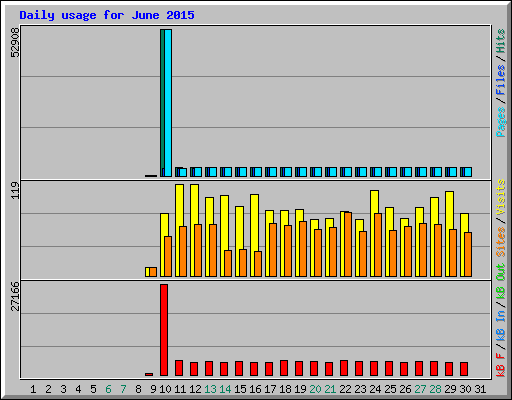Click the 27166 y-axis value
Image resolution: width=512 pixels, height=400 pixels.
click(x=15, y=296)
